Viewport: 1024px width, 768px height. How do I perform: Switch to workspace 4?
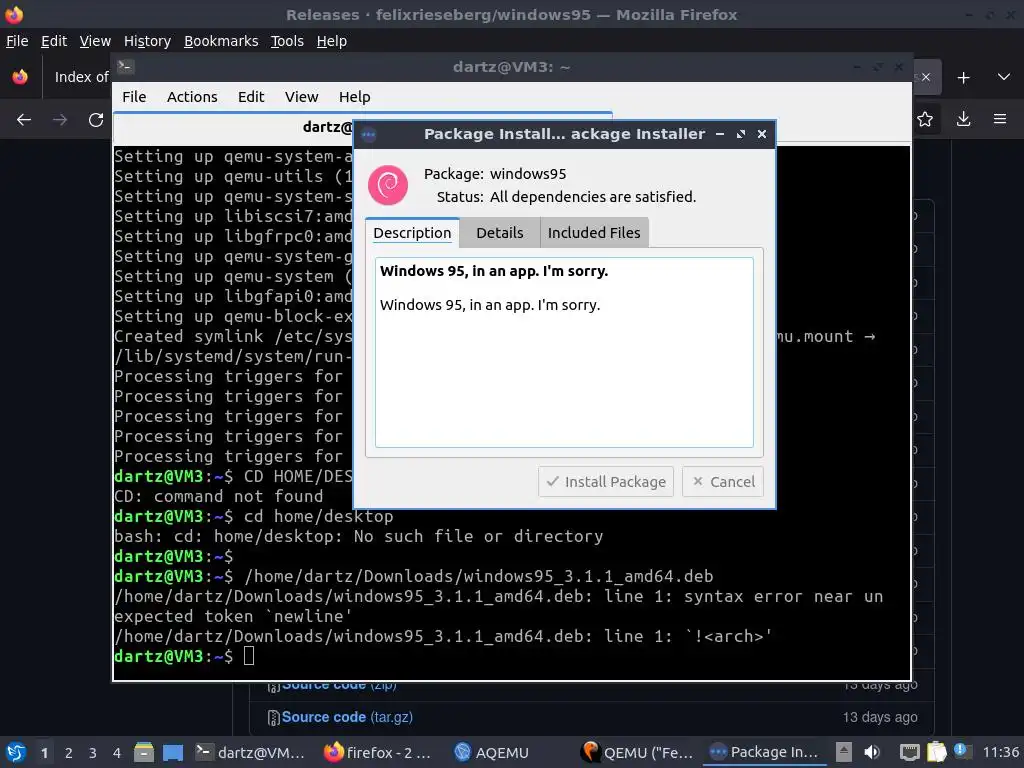[117, 753]
